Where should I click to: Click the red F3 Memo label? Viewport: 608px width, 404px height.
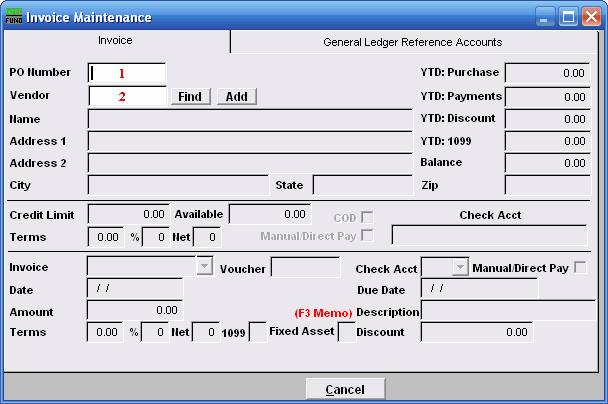tap(323, 313)
